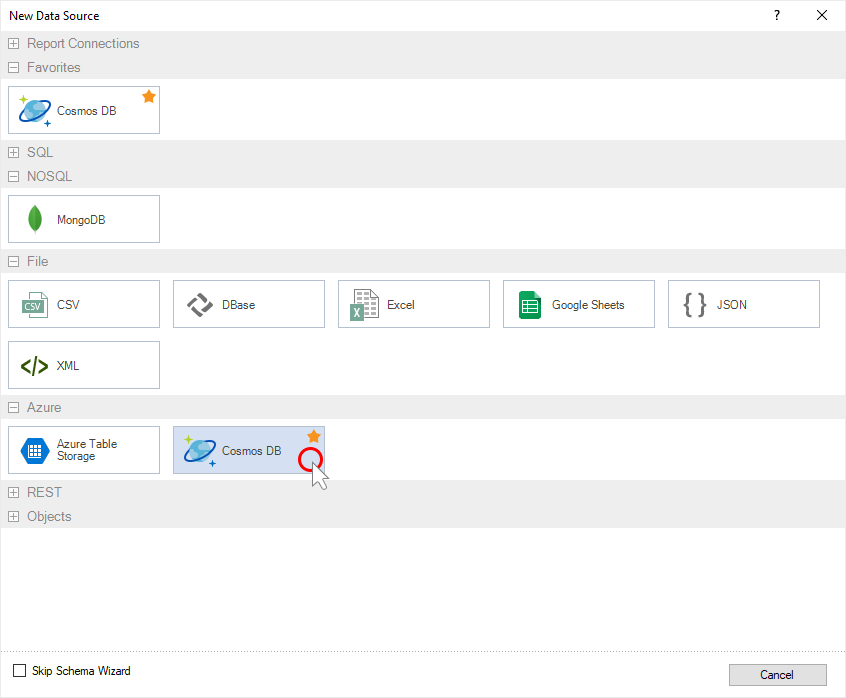
Task: Click the Cancel button
Action: coord(778,675)
